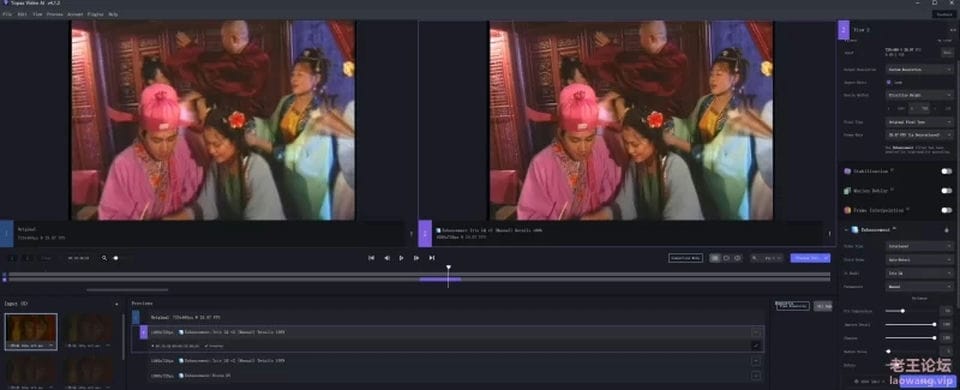Click the purple view 2 number badge
Image resolution: width=960 pixels, height=390 pixels.
pyautogui.click(x=424, y=233)
